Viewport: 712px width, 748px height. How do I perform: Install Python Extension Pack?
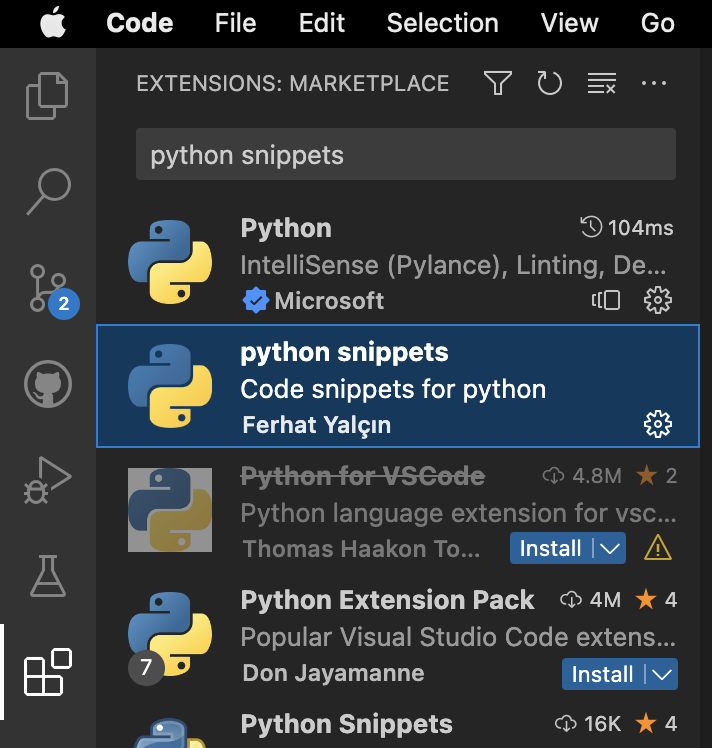pyautogui.click(x=603, y=674)
